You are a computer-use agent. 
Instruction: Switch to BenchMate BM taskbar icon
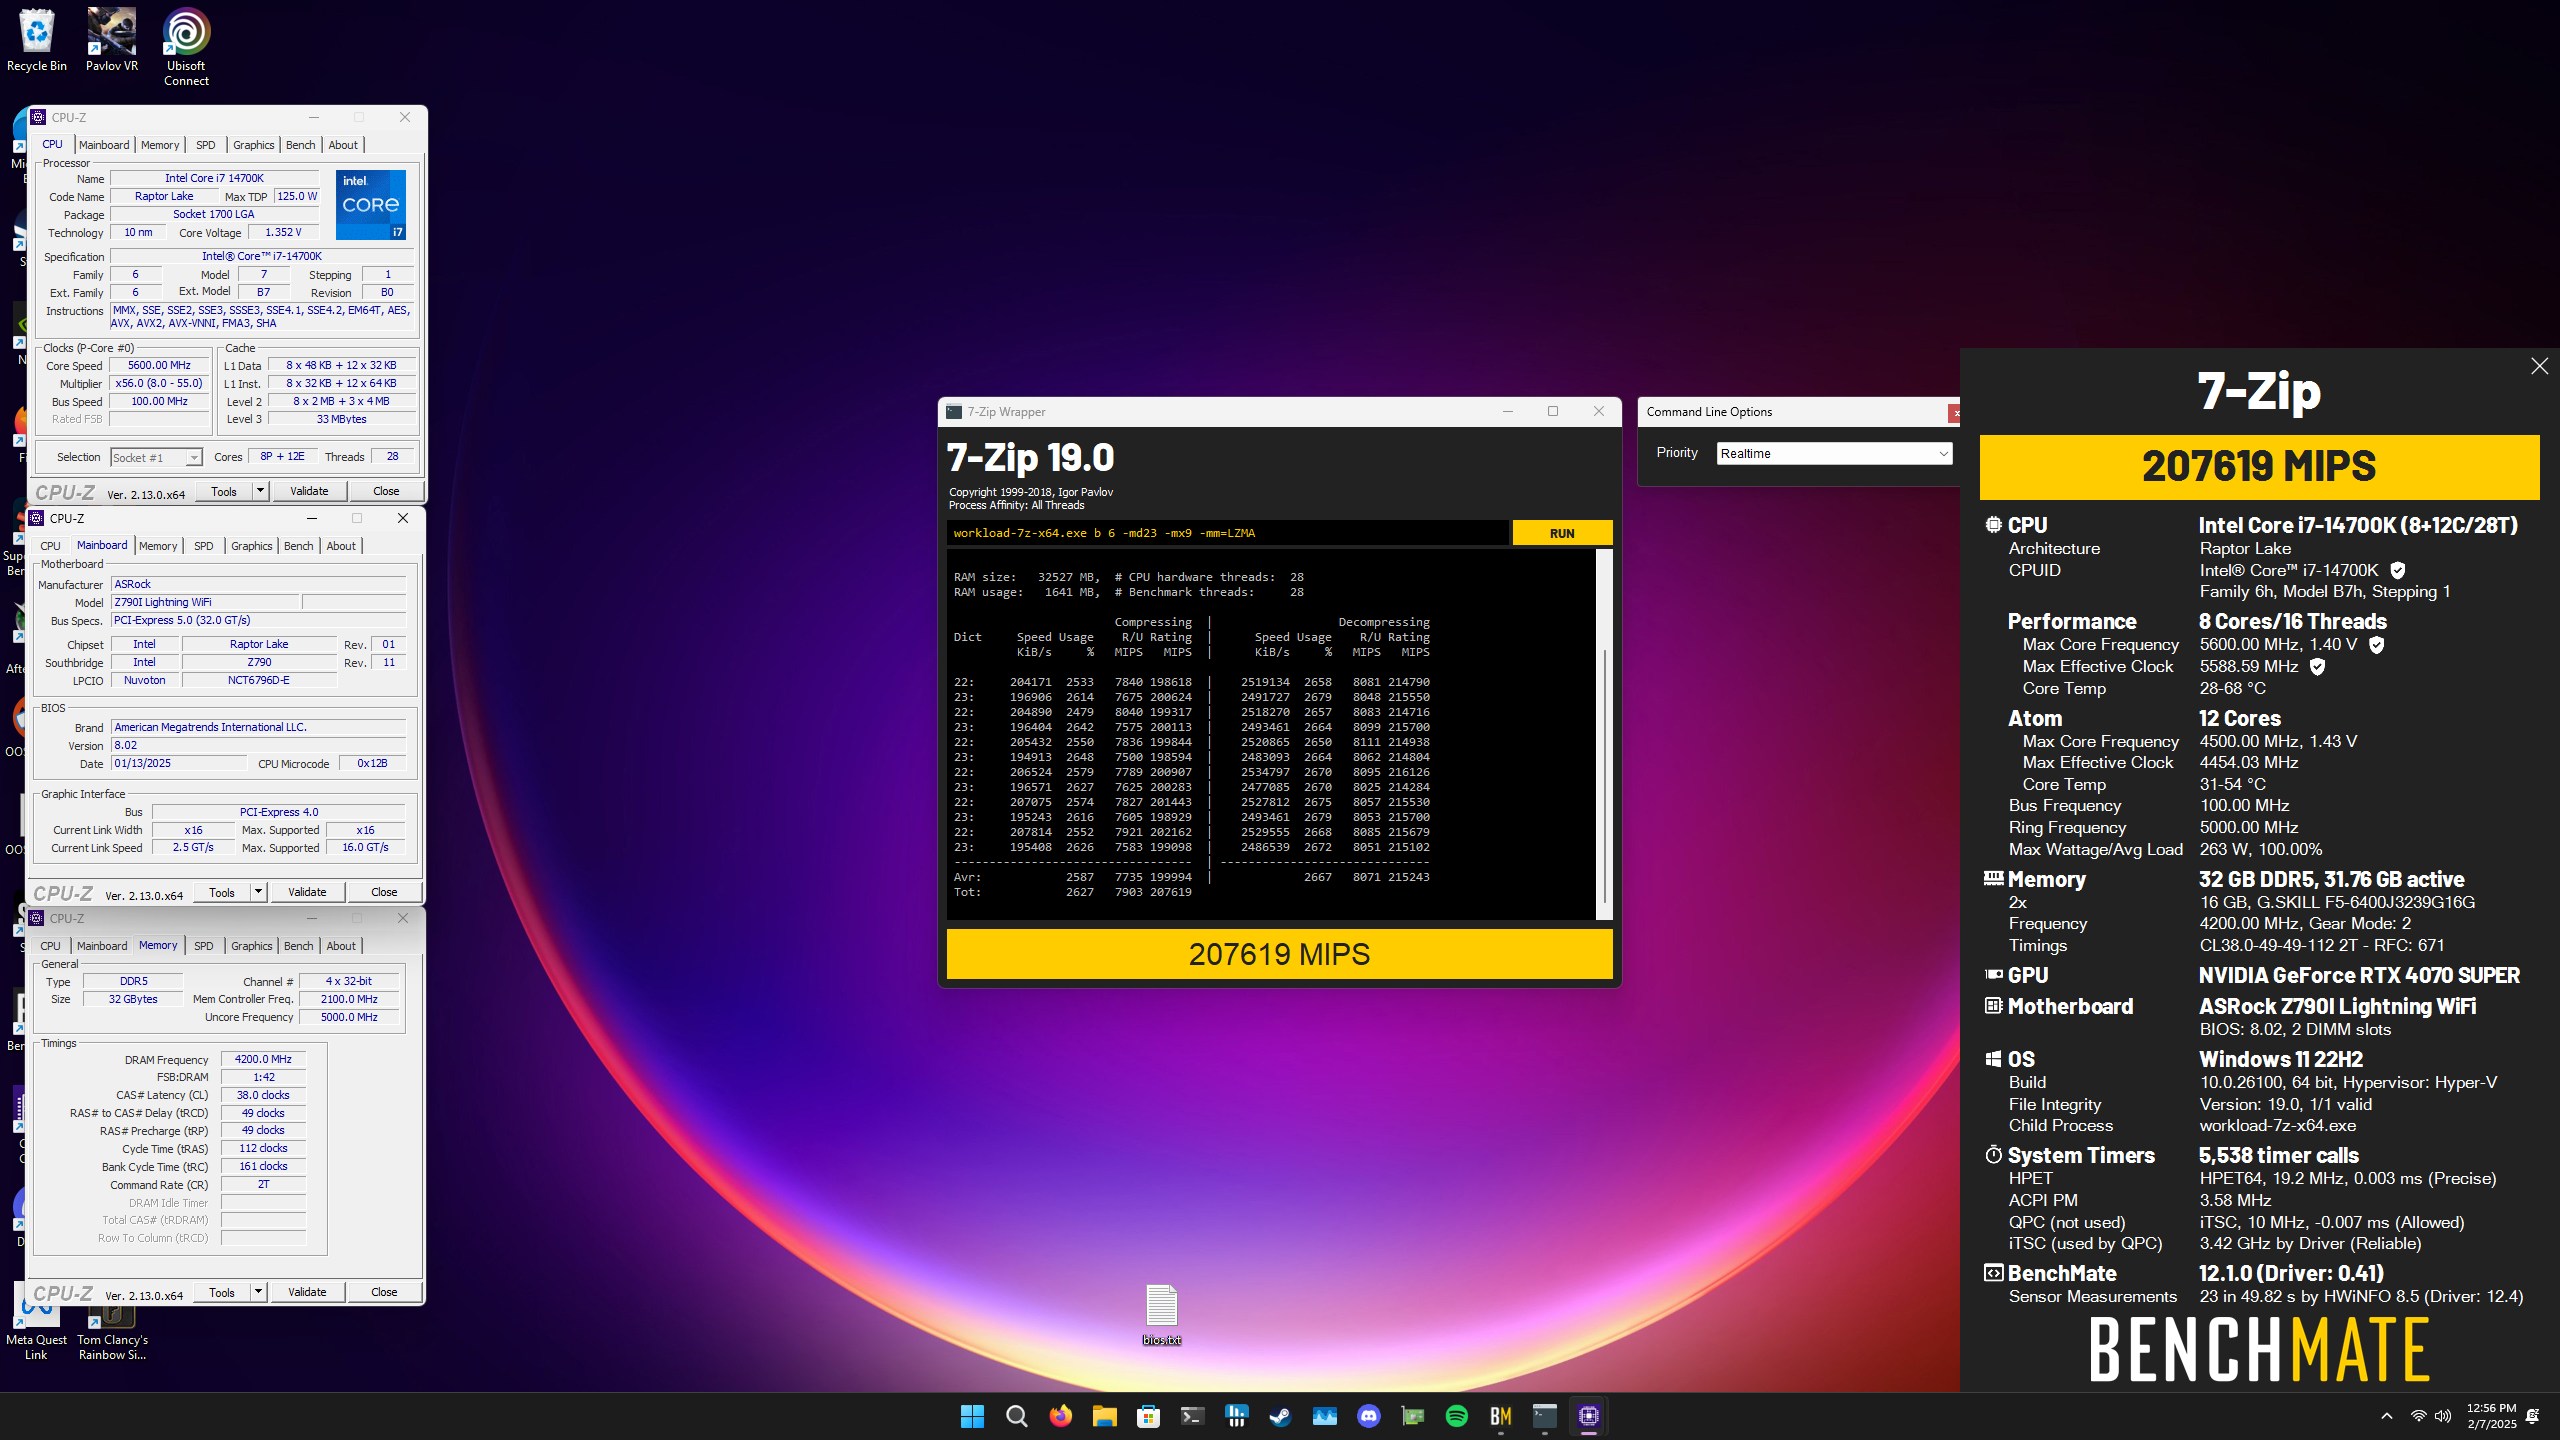pyautogui.click(x=1500, y=1416)
